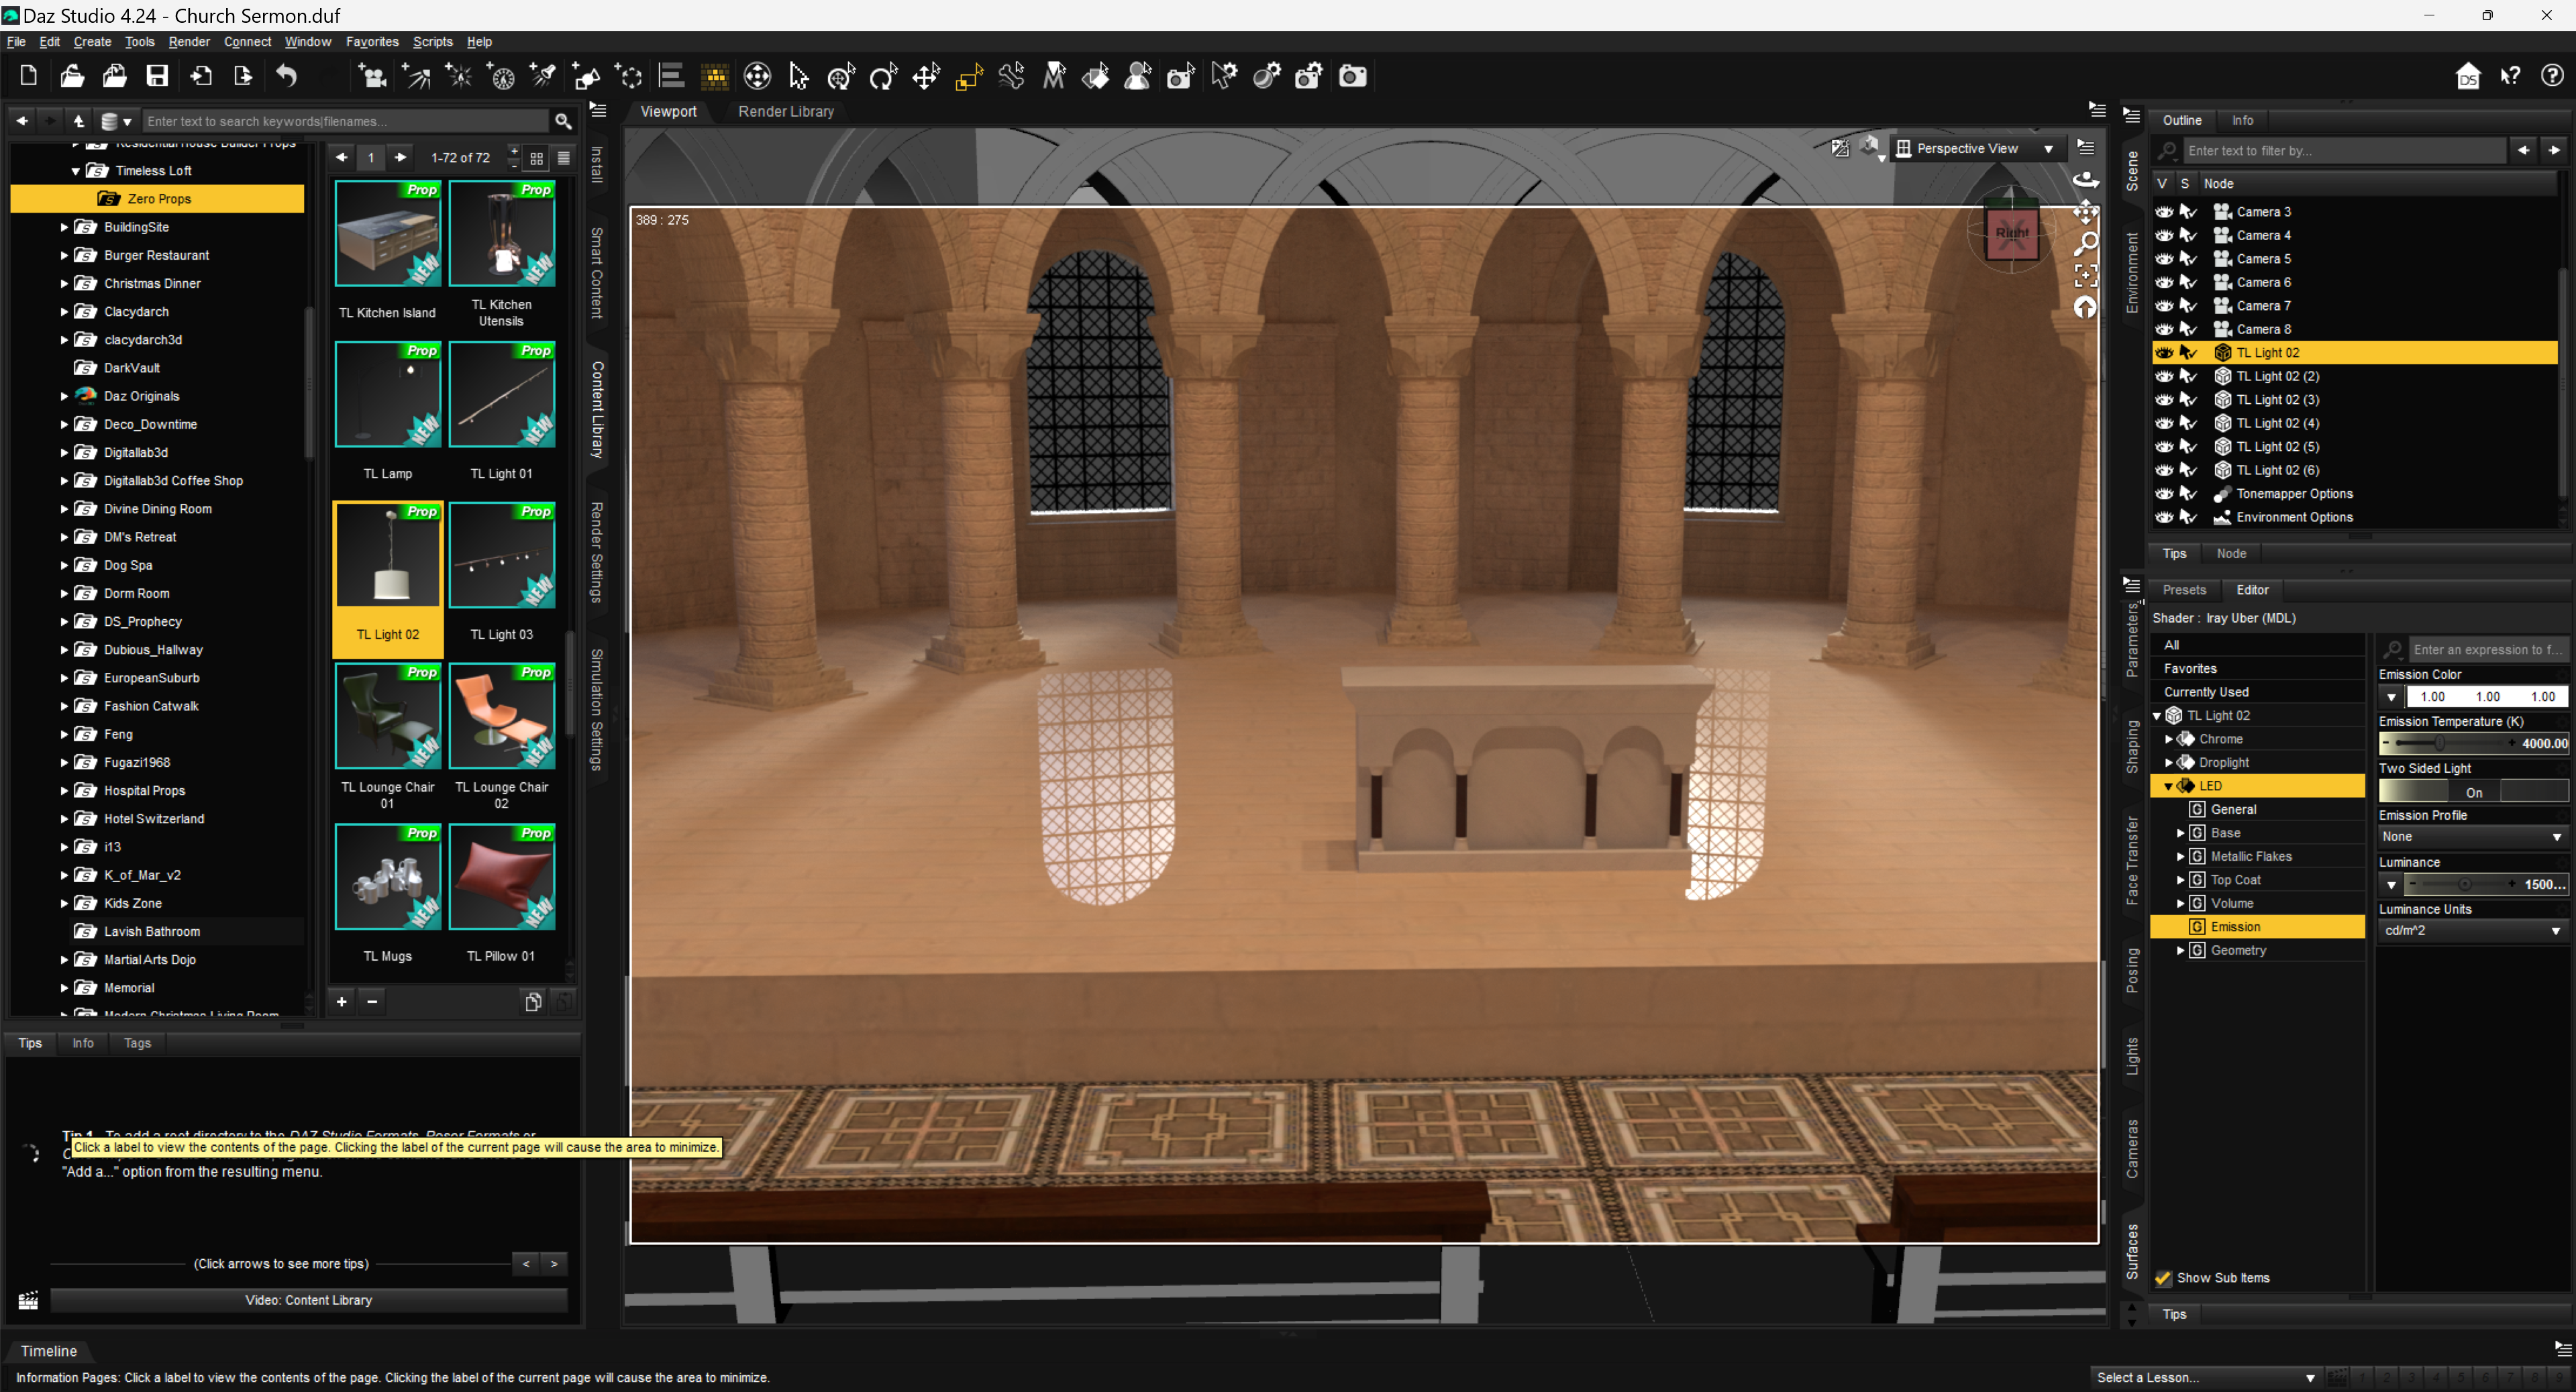Switch to the Render Library tab
The image size is (2576, 1392).
(785, 111)
